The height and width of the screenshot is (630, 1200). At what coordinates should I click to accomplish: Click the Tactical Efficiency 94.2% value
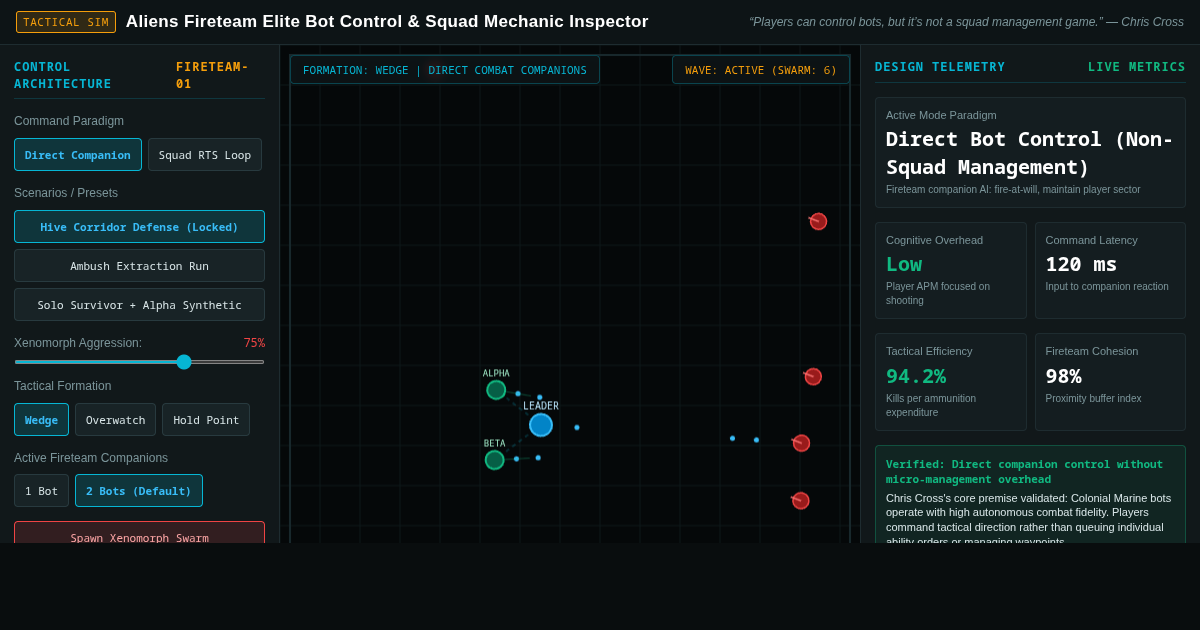[x=916, y=376]
